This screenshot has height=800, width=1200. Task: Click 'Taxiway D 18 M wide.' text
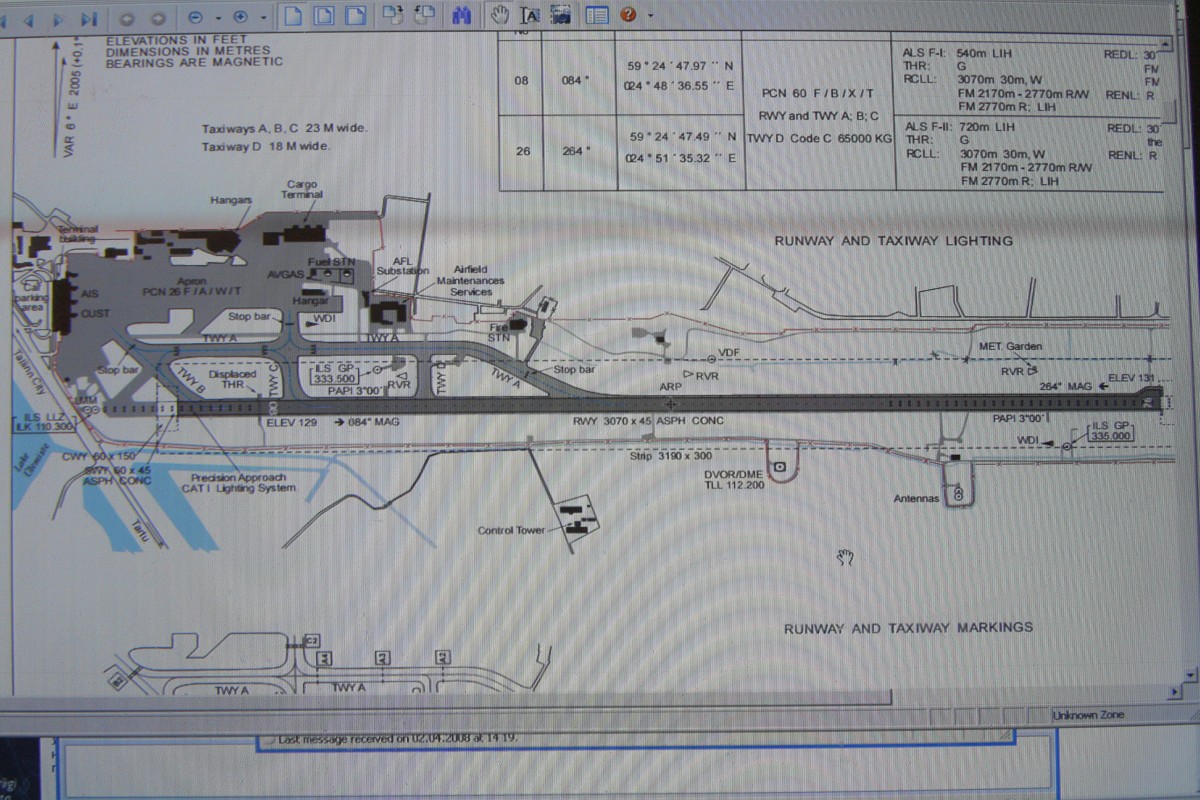(266, 146)
